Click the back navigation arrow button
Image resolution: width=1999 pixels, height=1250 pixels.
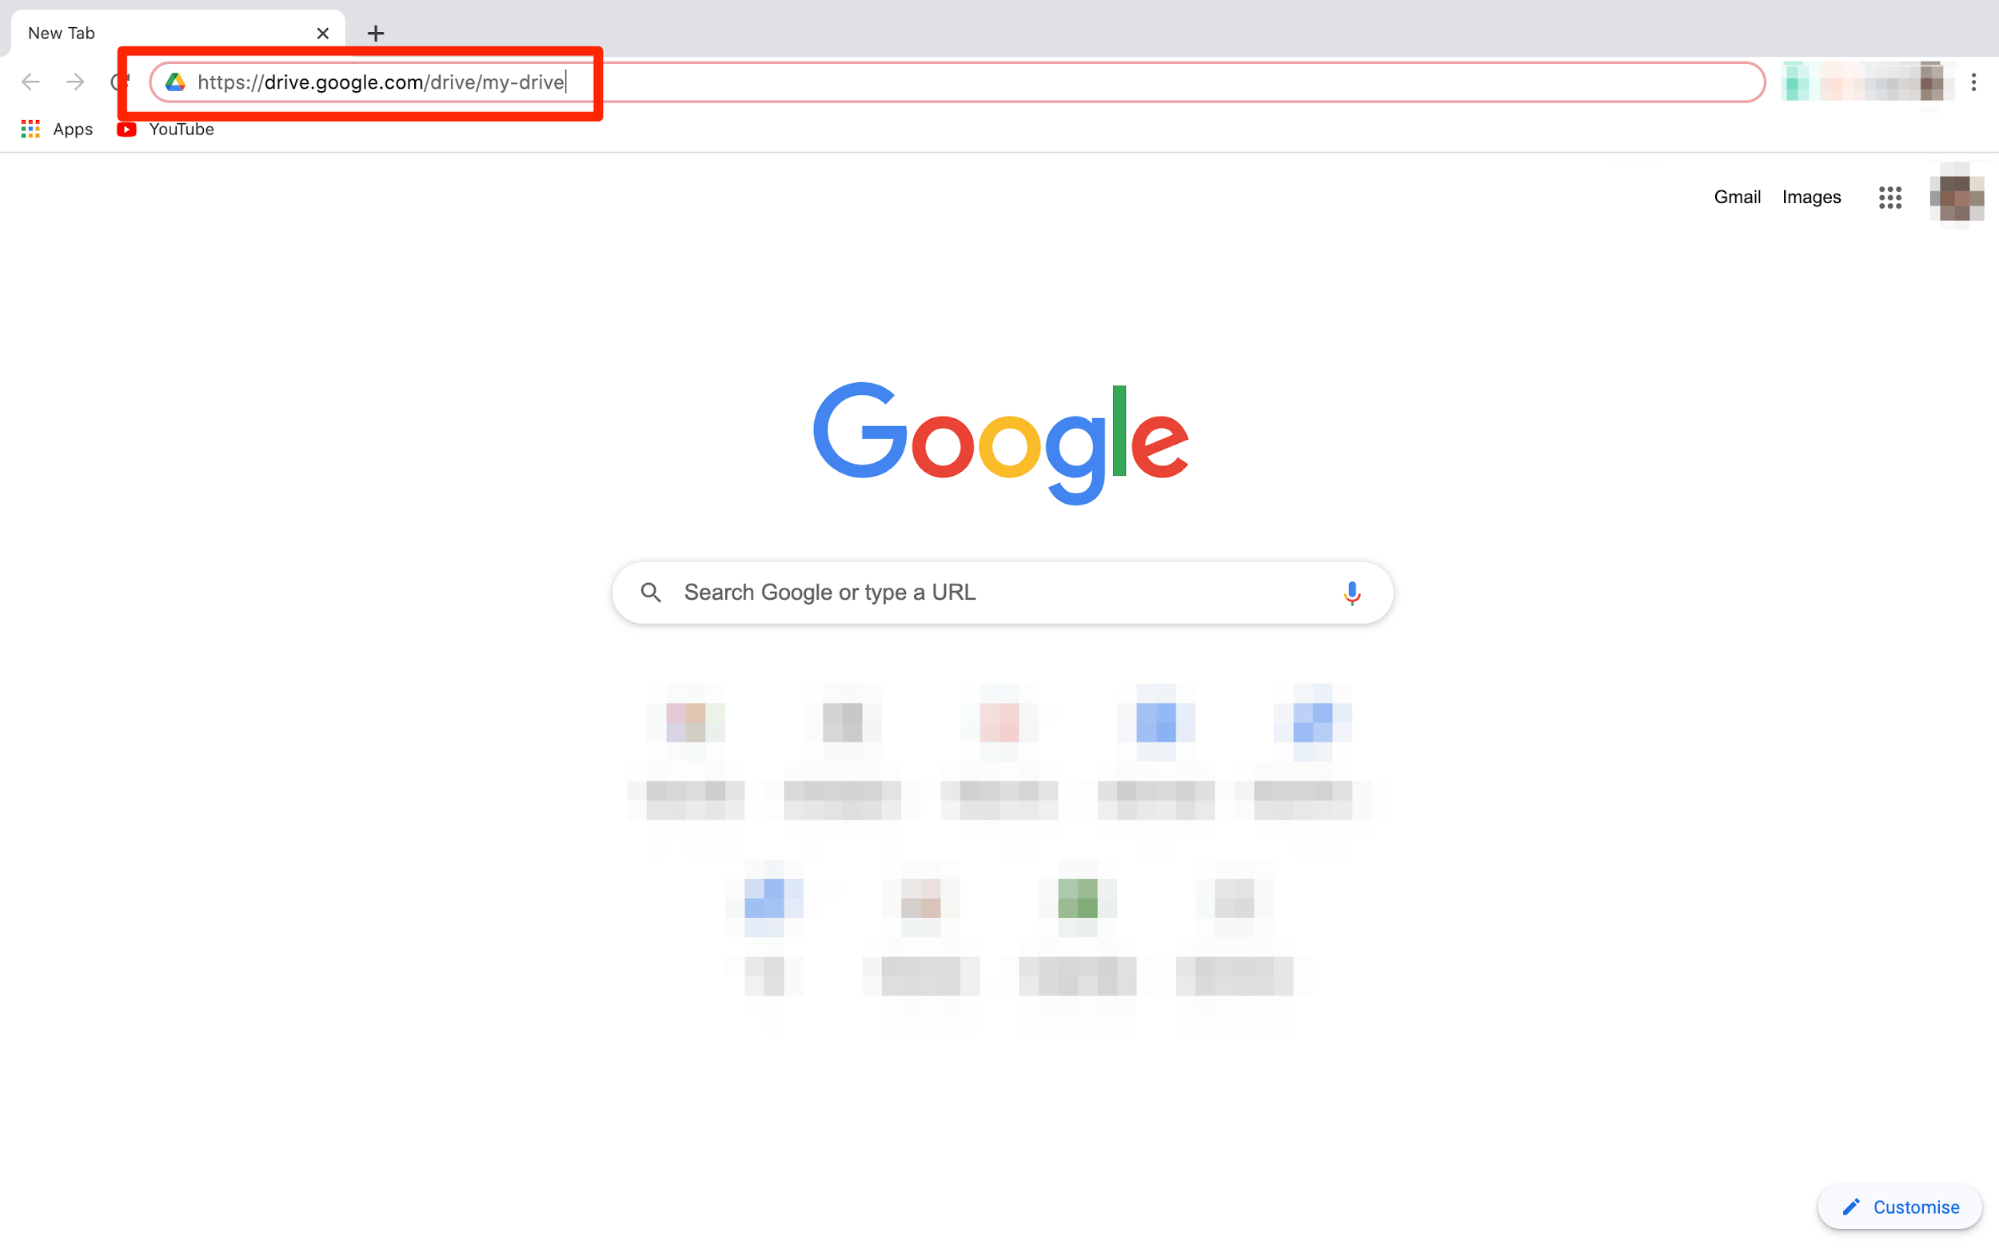click(x=30, y=81)
